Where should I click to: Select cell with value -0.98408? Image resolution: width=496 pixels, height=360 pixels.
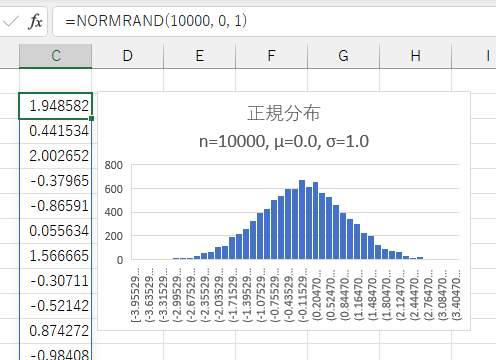pyautogui.click(x=56, y=353)
